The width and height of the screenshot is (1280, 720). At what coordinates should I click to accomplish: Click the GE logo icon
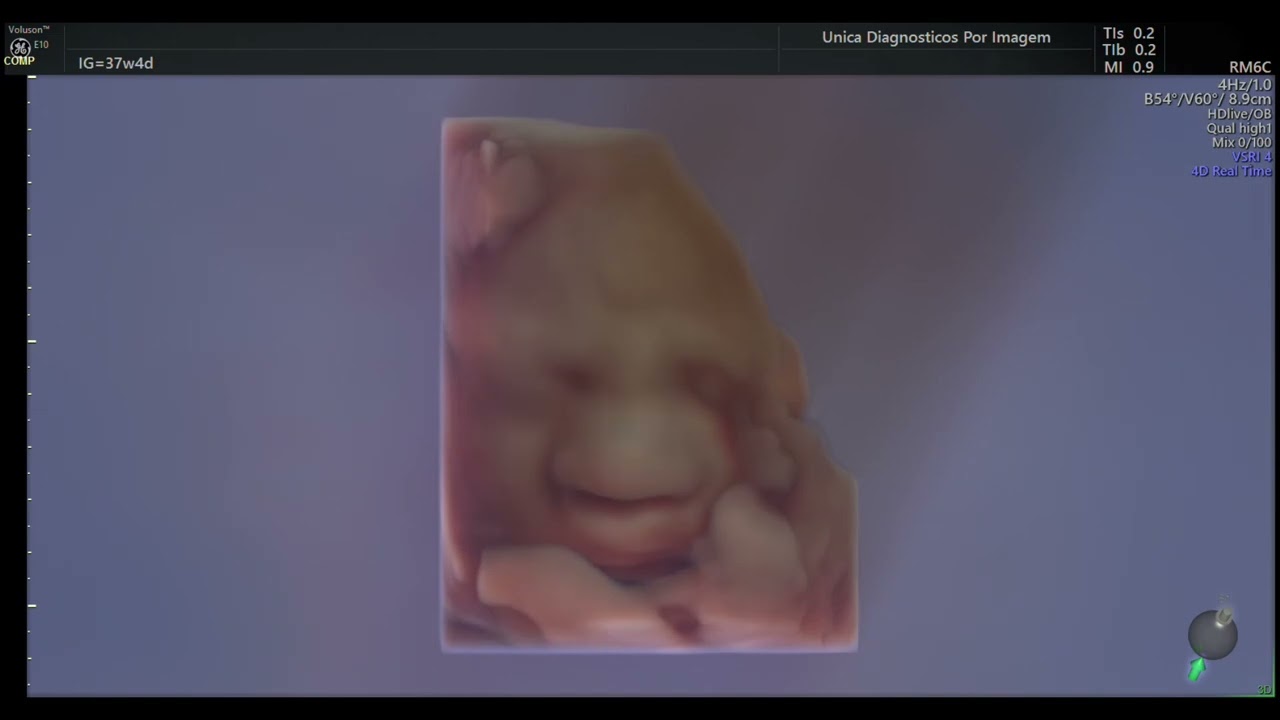coord(19,47)
